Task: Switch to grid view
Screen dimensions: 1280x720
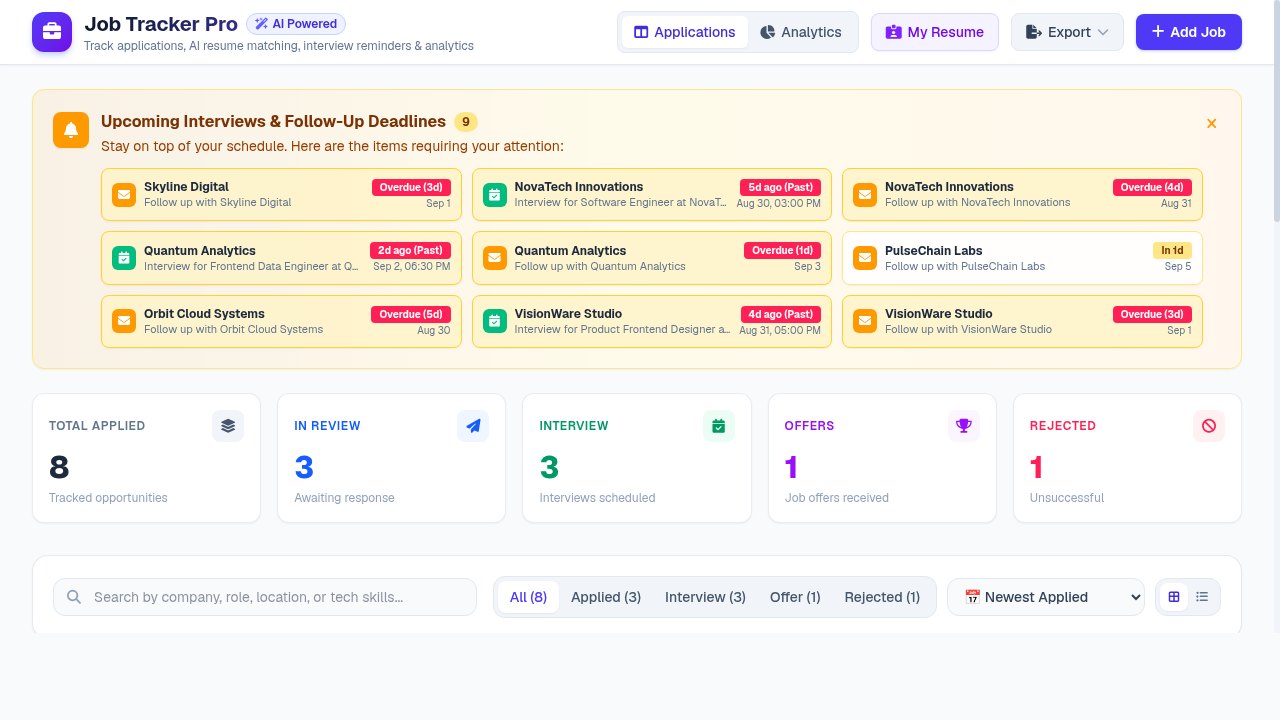Action: click(1174, 597)
